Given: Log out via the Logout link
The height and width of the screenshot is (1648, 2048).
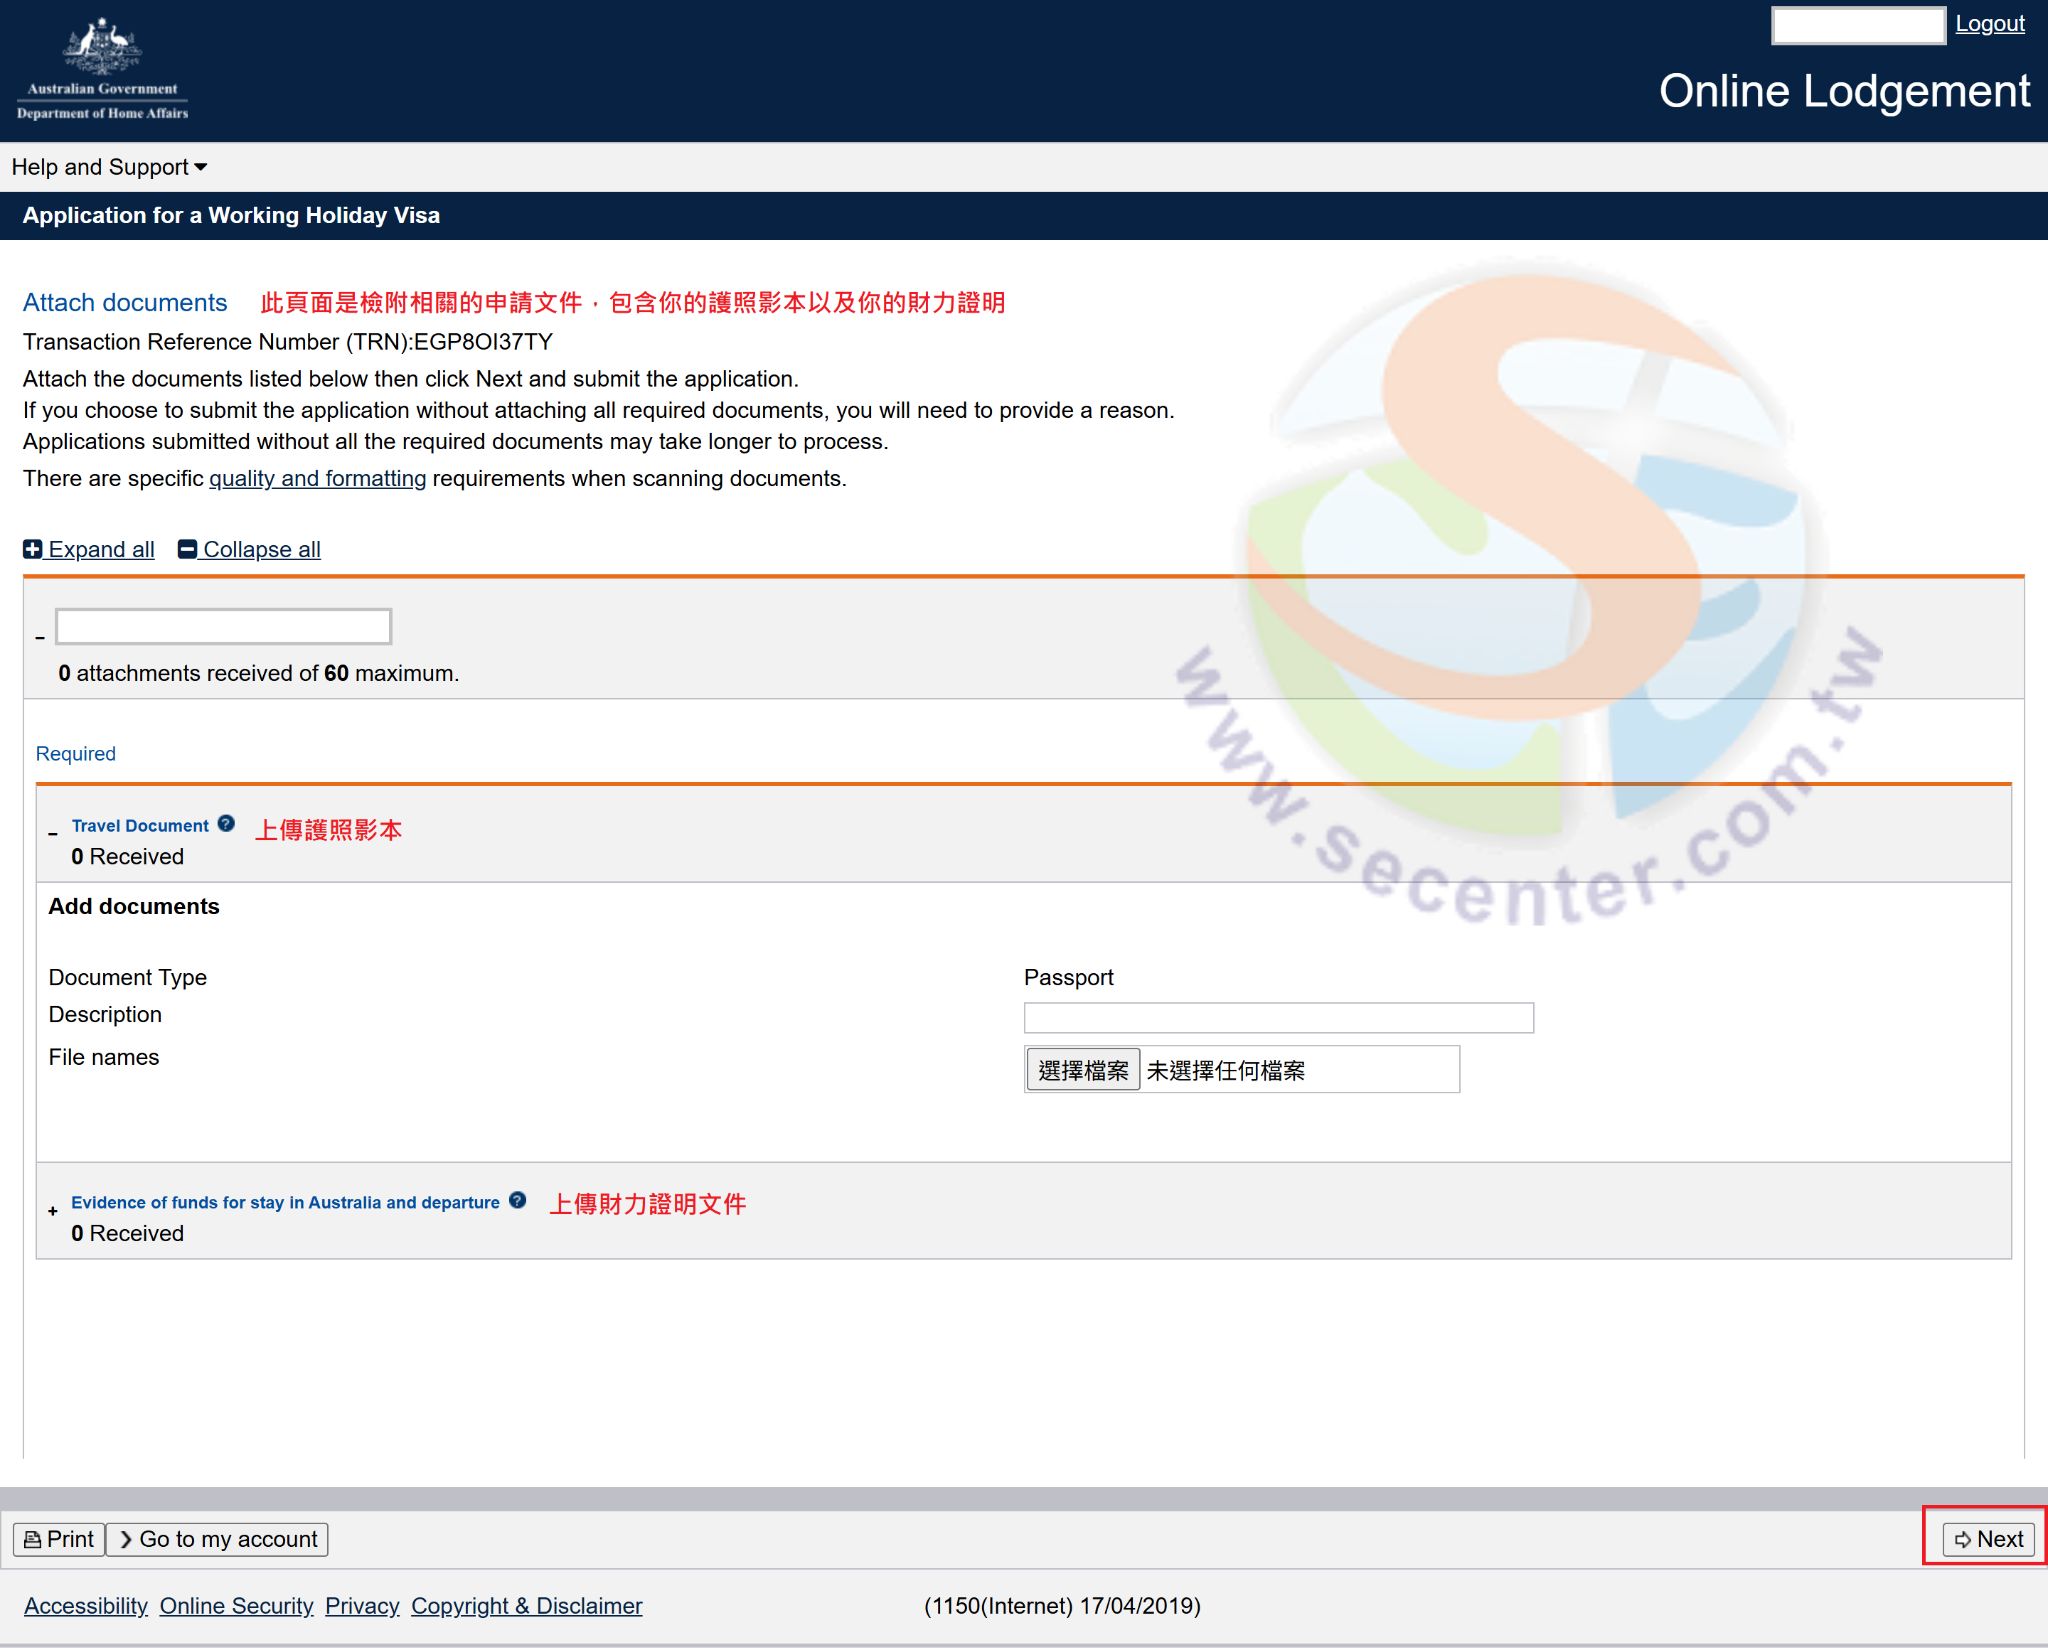Looking at the screenshot, I should tap(1989, 23).
